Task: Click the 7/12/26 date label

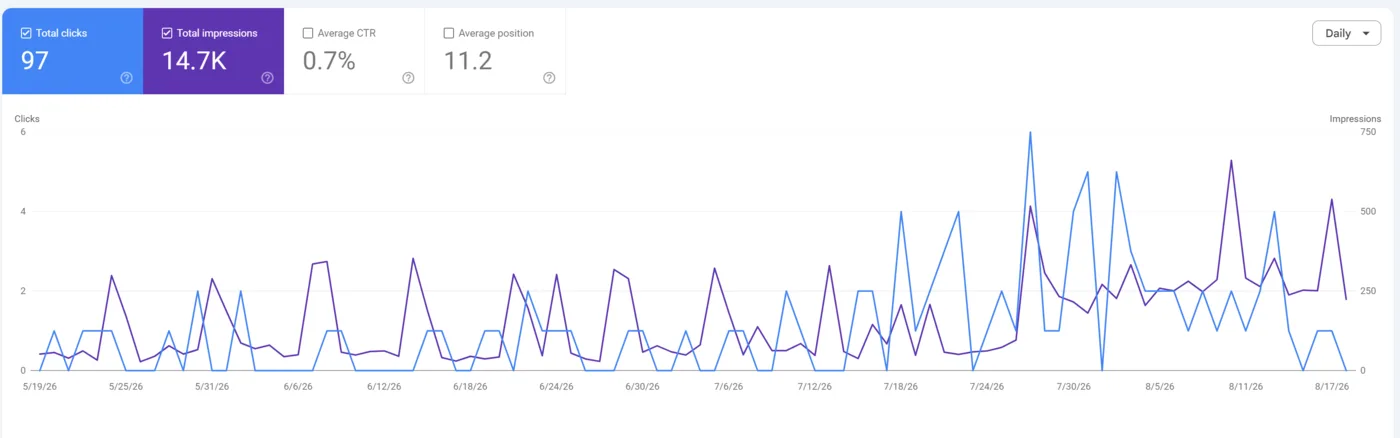Action: (x=815, y=386)
